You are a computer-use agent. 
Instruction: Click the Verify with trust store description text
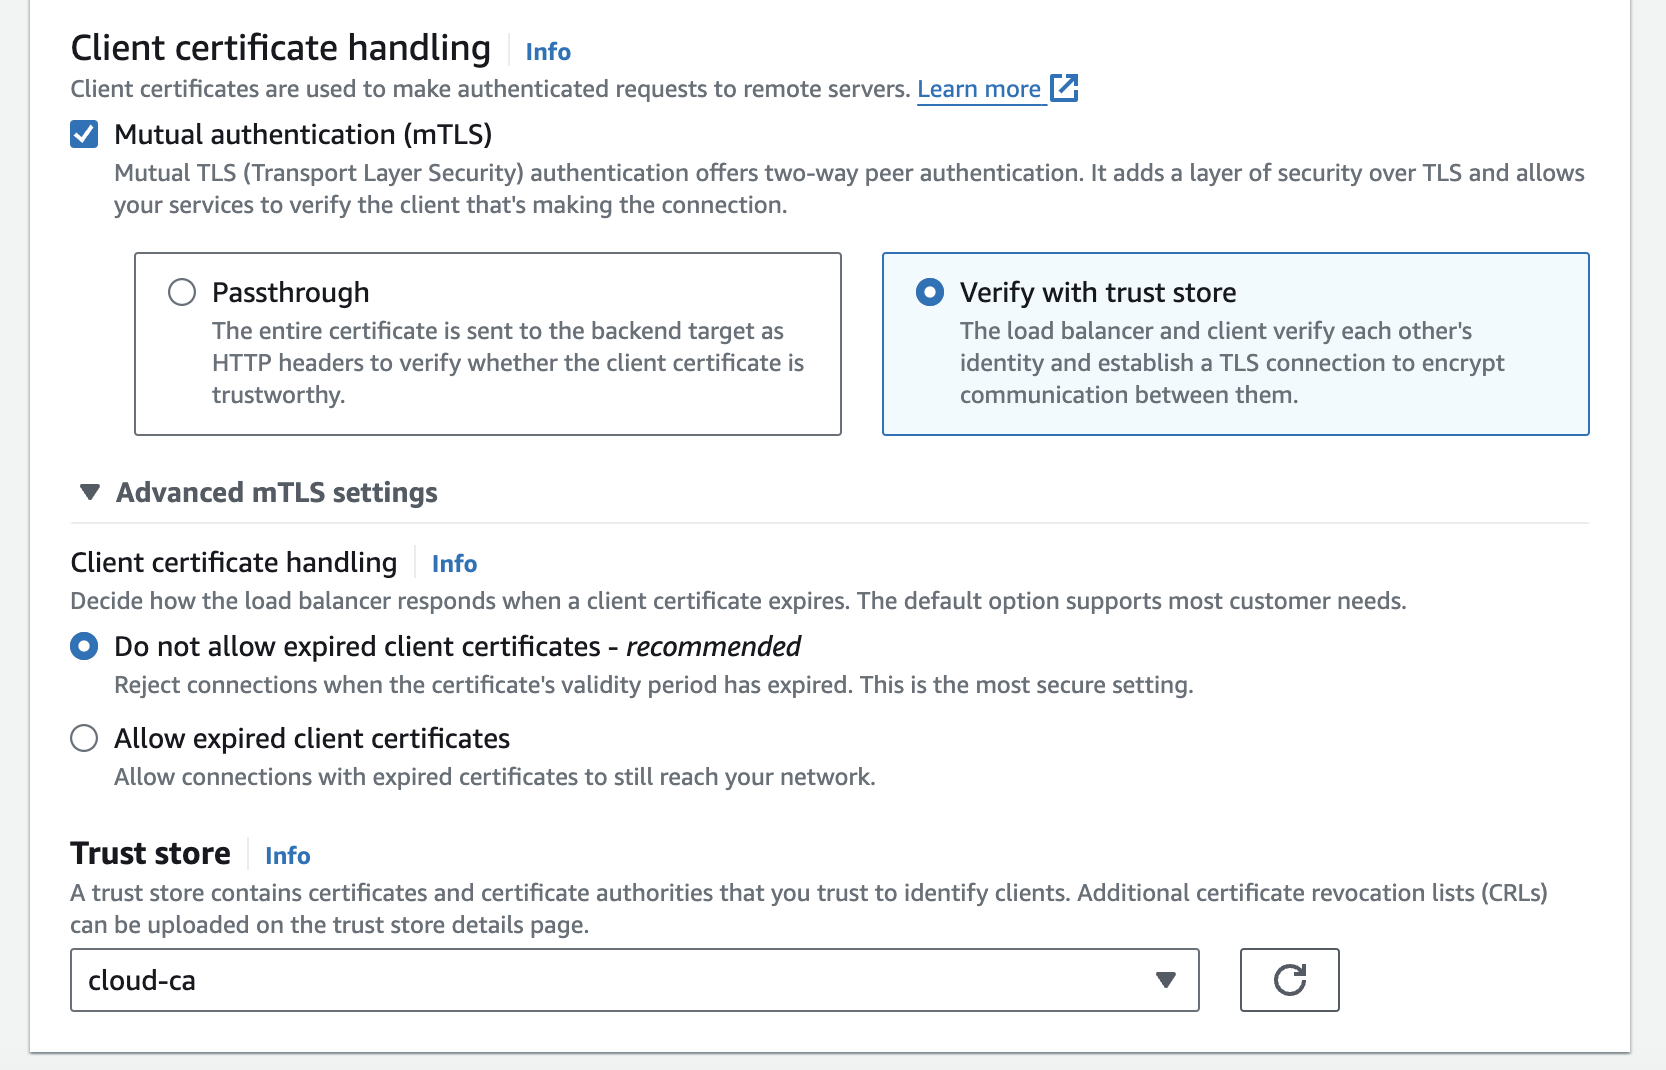click(x=1232, y=362)
